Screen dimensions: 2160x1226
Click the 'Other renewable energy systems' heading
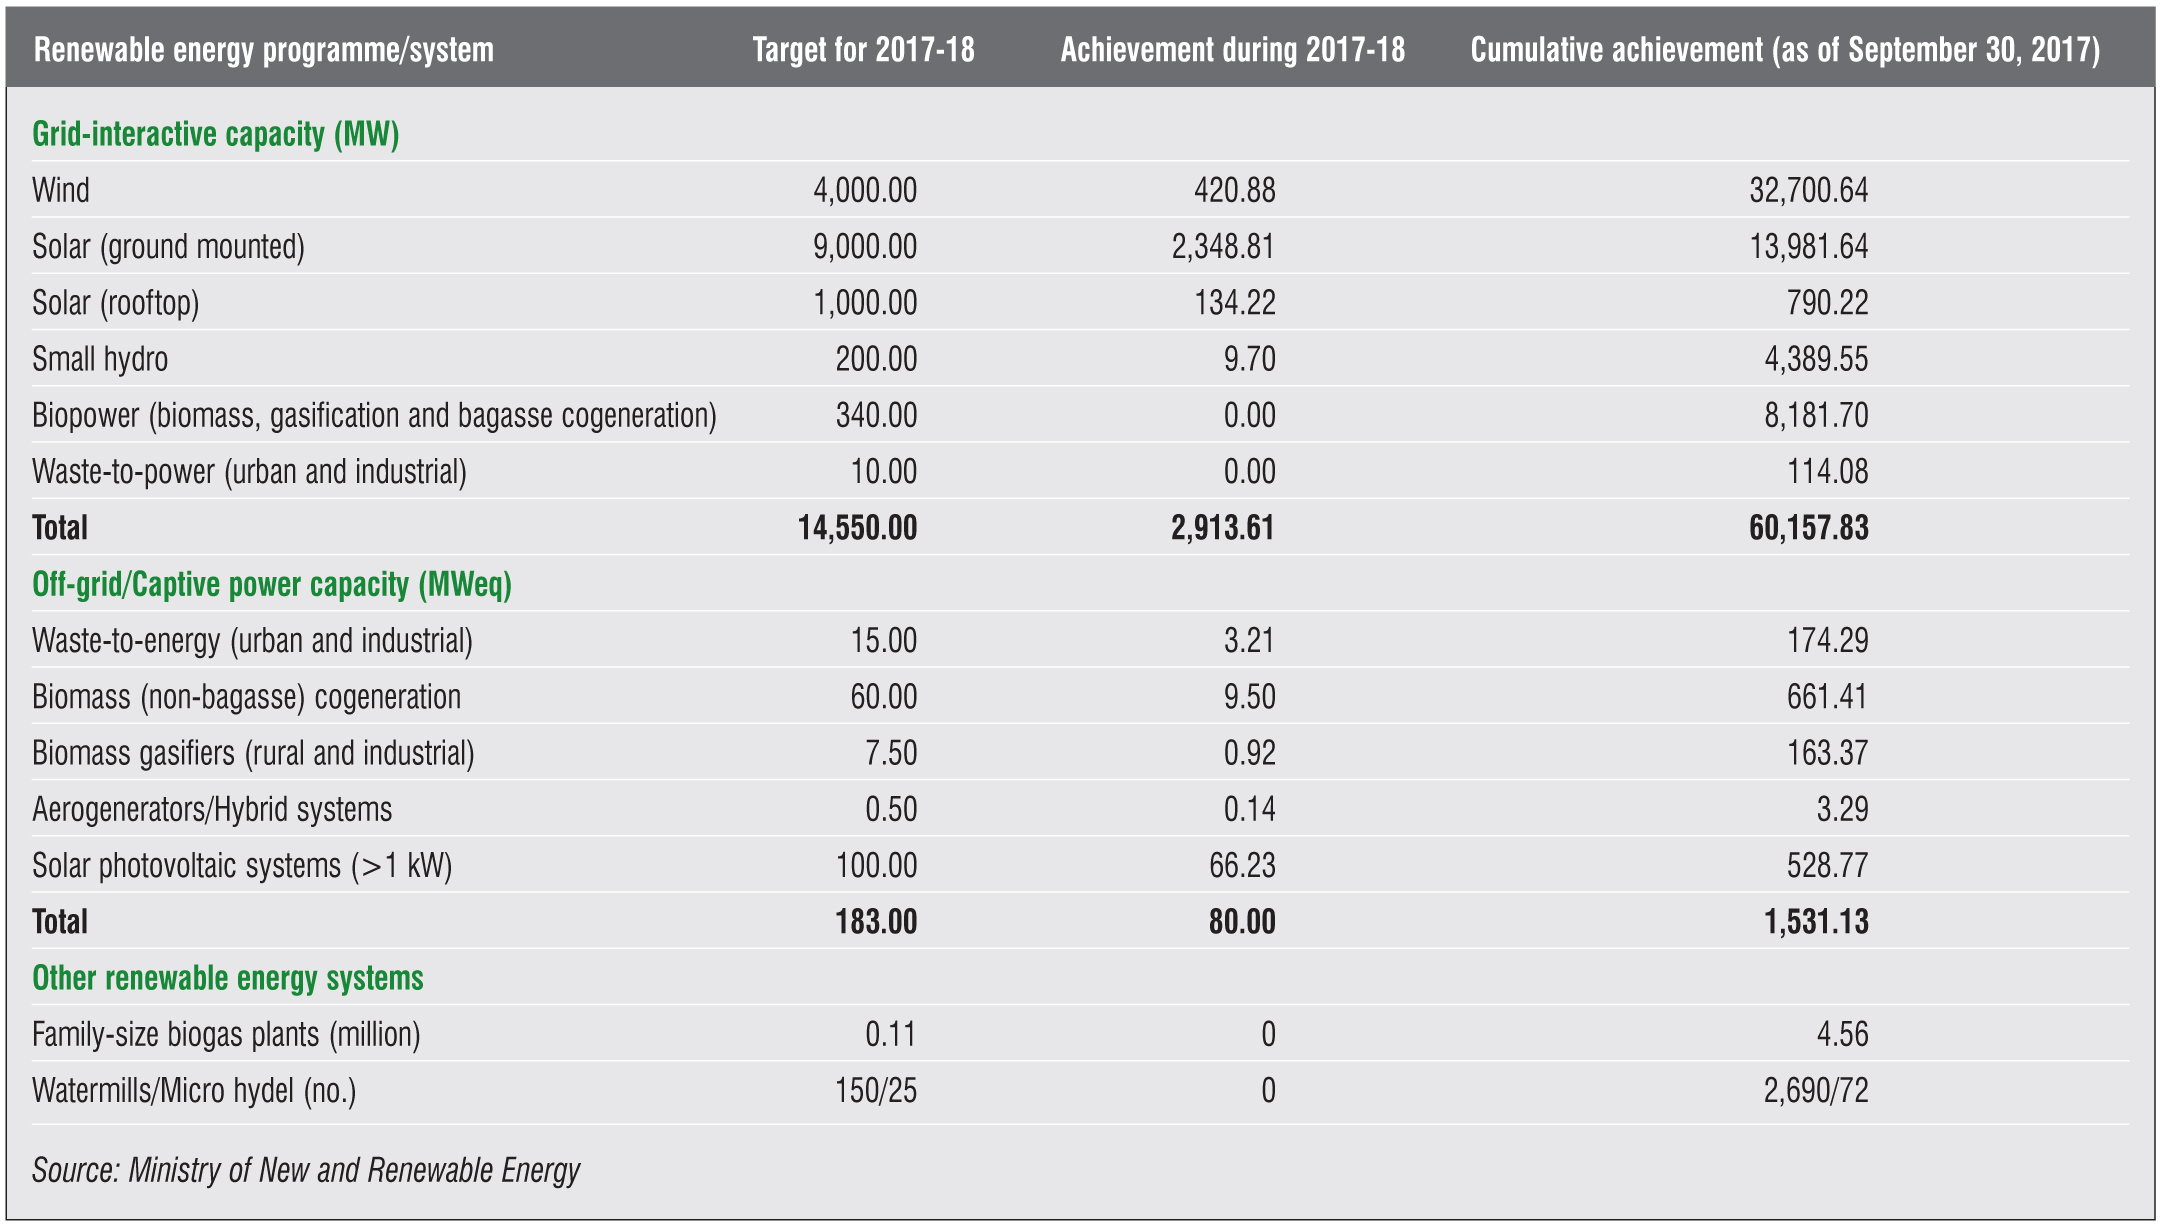coord(228,978)
